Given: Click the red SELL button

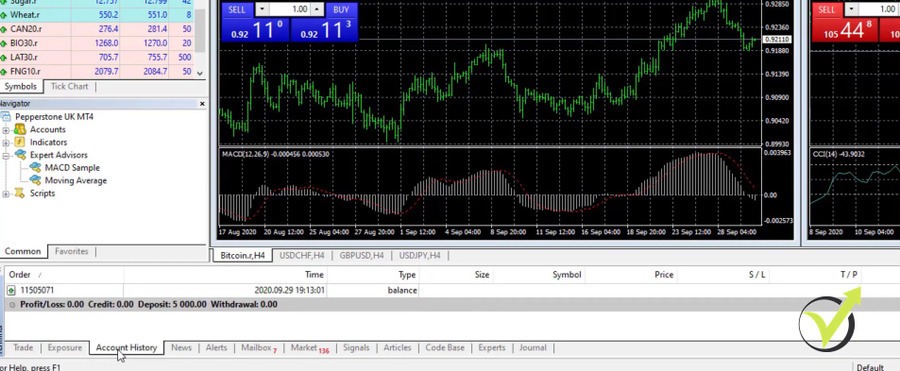Looking at the screenshot, I should (827, 9).
